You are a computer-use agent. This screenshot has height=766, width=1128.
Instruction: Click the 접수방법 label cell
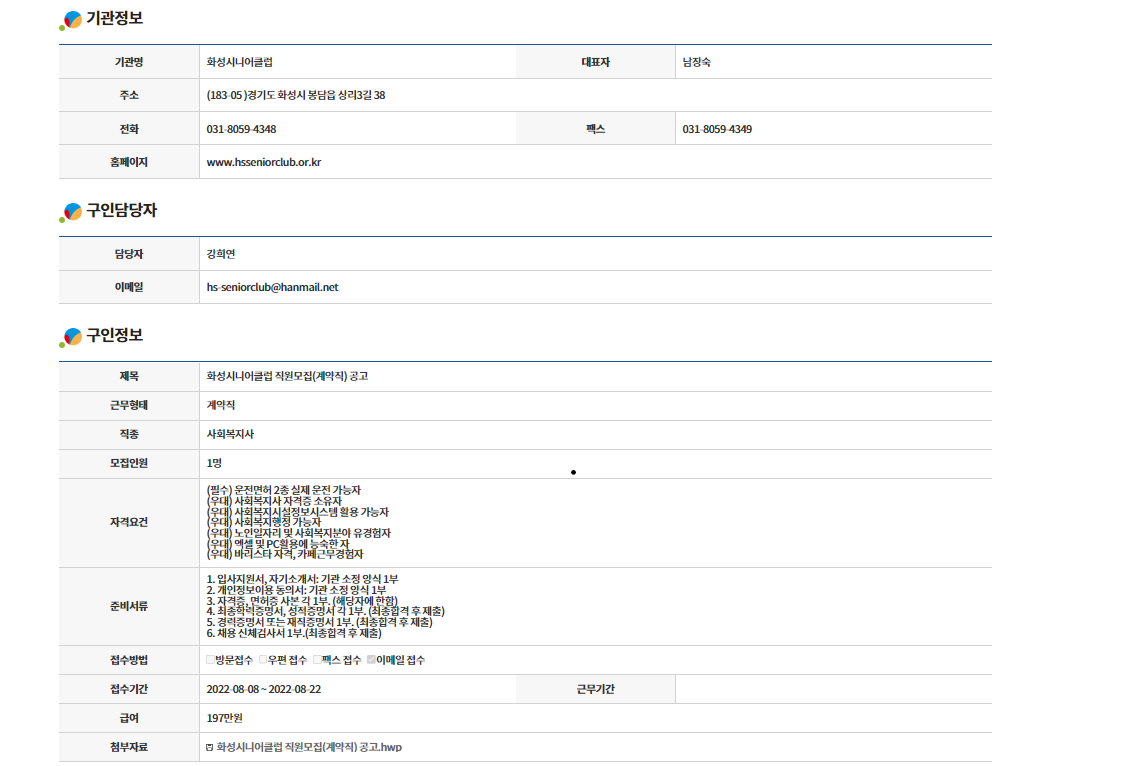129,660
